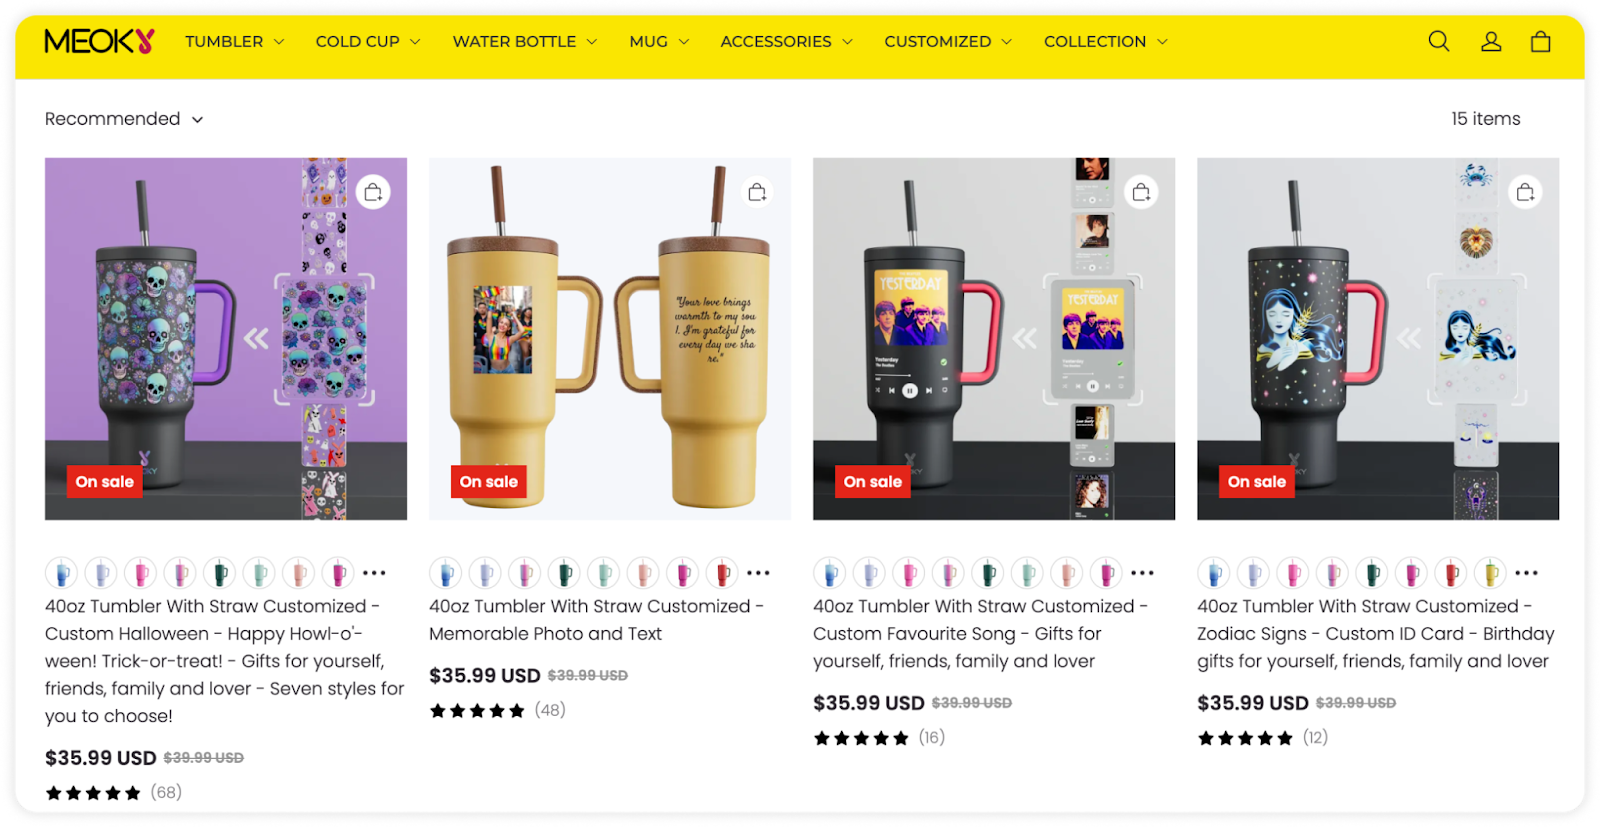Open the Memorable Photo and Text tumbler link
This screenshot has height=827, width=1600.
(x=596, y=620)
